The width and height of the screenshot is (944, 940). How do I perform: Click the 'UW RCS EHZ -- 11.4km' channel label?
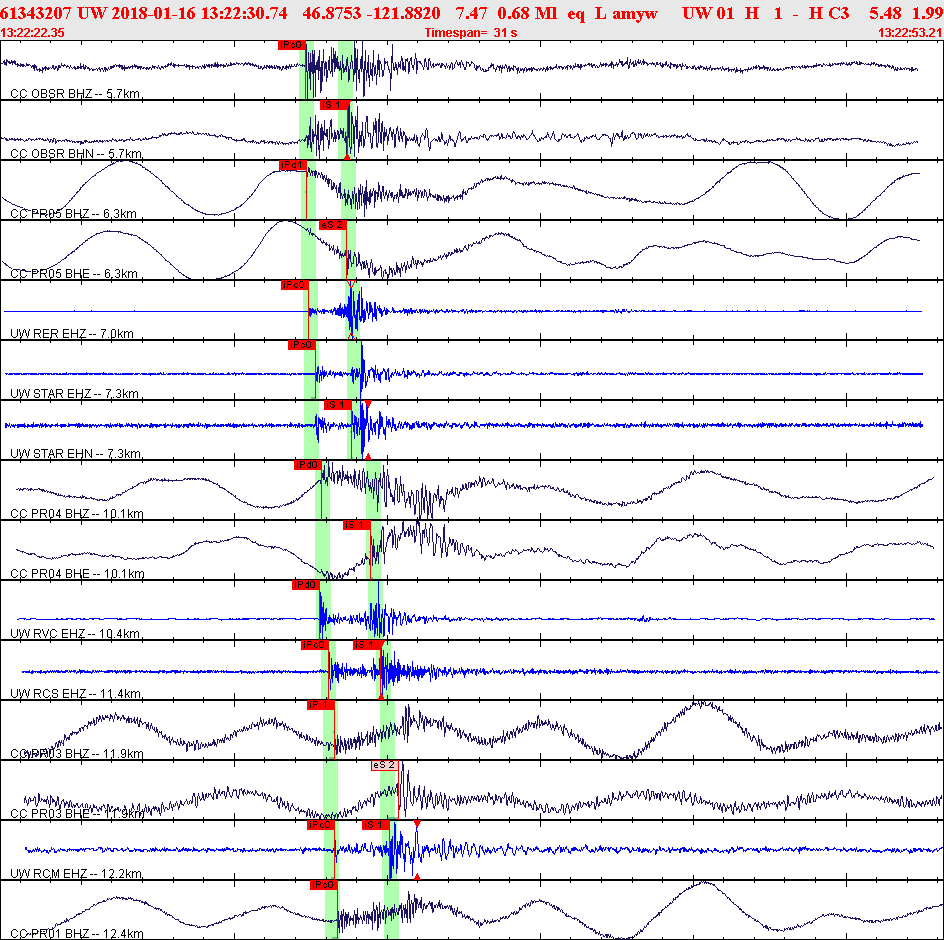click(76, 694)
